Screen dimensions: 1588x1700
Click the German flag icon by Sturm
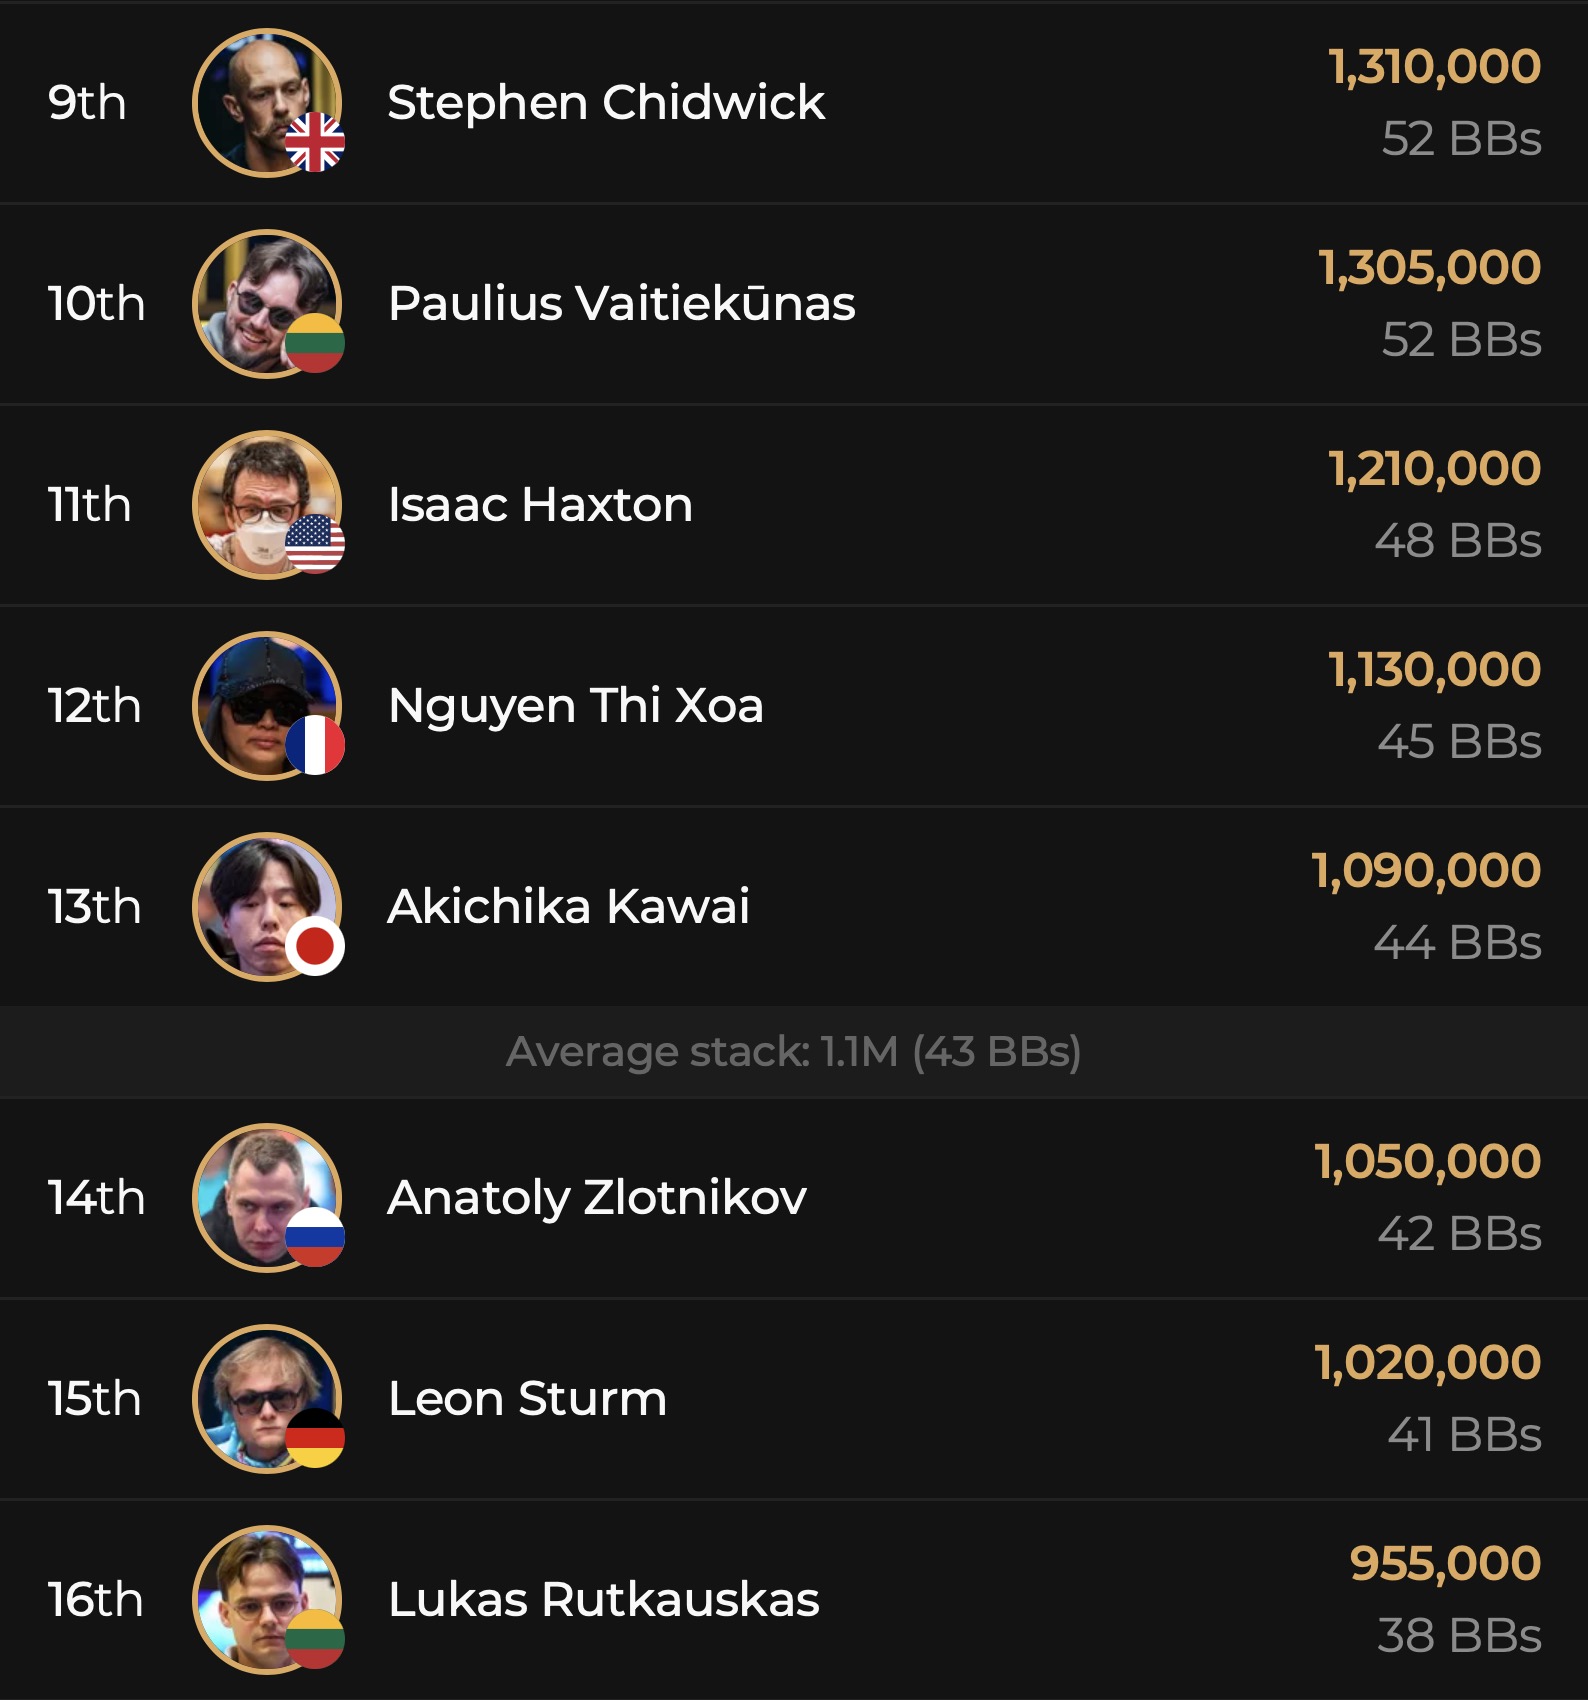tap(315, 1438)
